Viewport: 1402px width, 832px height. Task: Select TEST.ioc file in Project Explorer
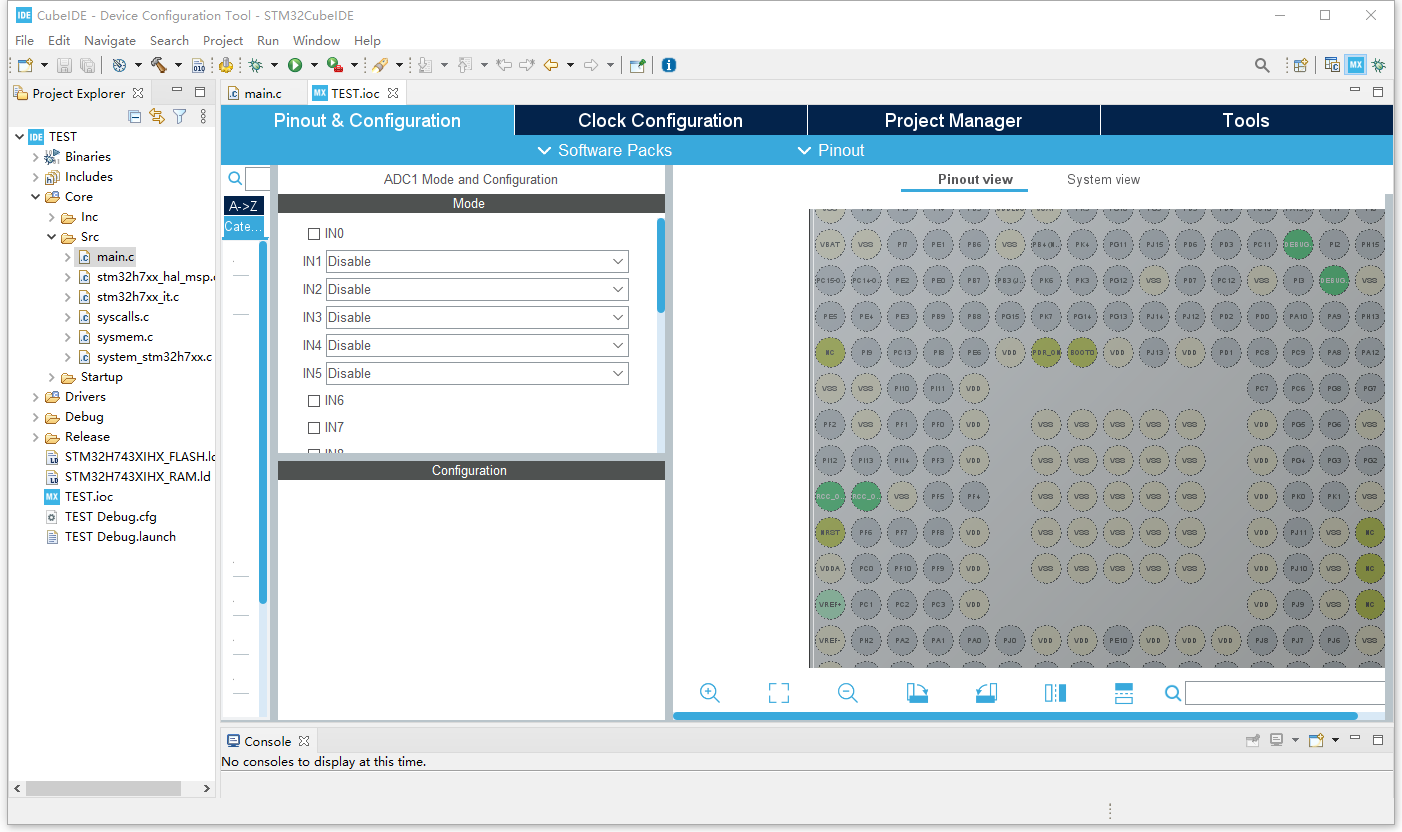[x=89, y=497]
